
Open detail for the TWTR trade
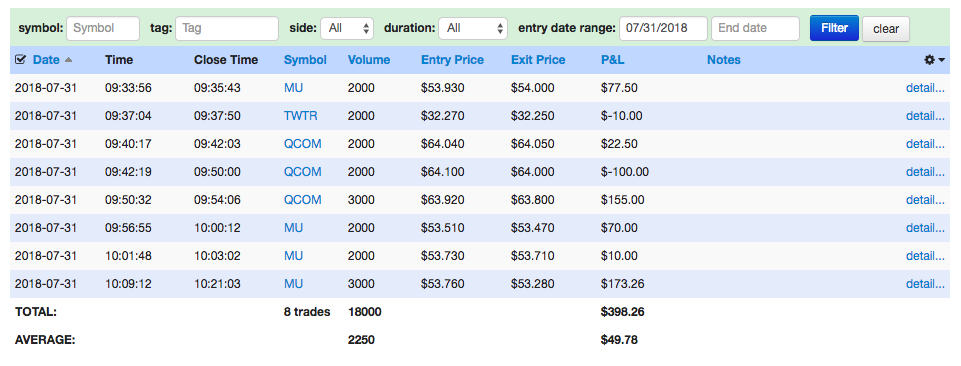925,116
